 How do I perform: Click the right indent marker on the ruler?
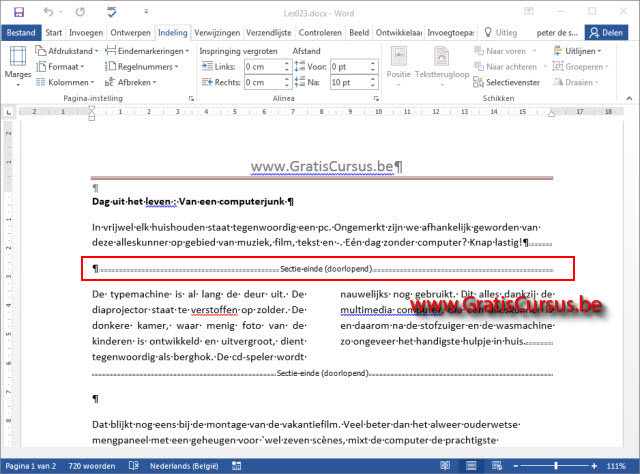(x=551, y=114)
